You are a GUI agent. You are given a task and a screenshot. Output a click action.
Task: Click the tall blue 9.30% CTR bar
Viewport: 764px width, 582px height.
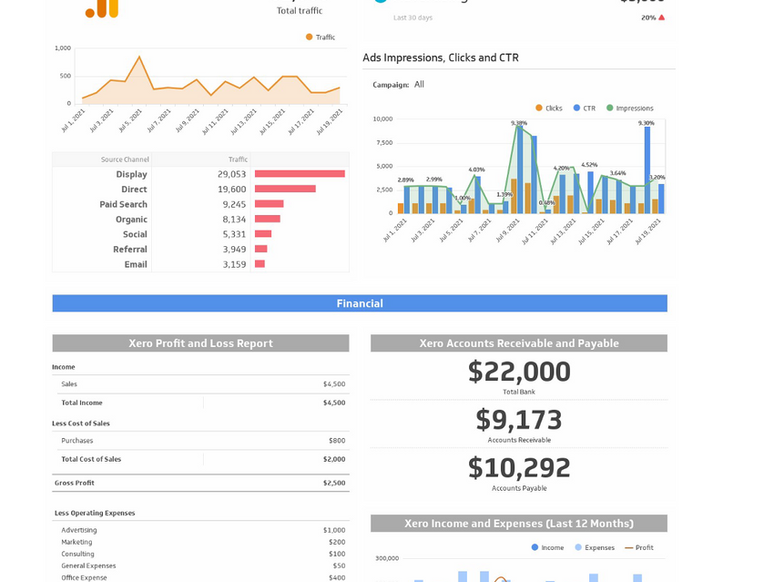647,170
